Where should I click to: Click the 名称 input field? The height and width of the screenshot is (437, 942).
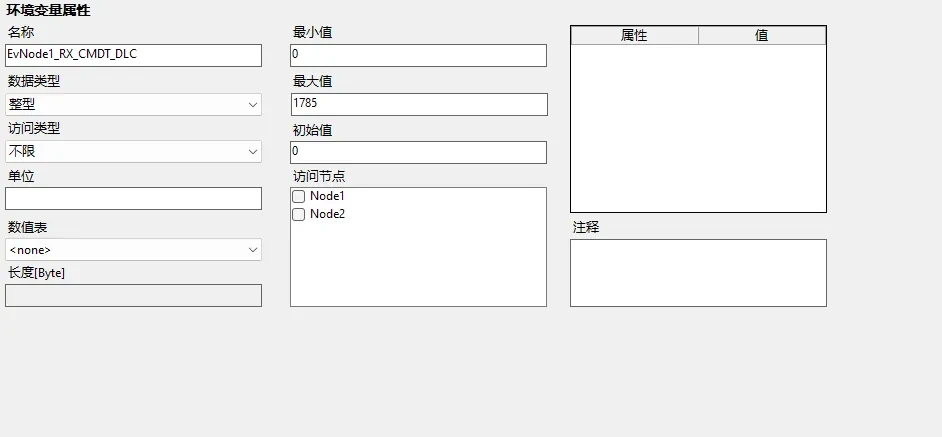coord(133,55)
